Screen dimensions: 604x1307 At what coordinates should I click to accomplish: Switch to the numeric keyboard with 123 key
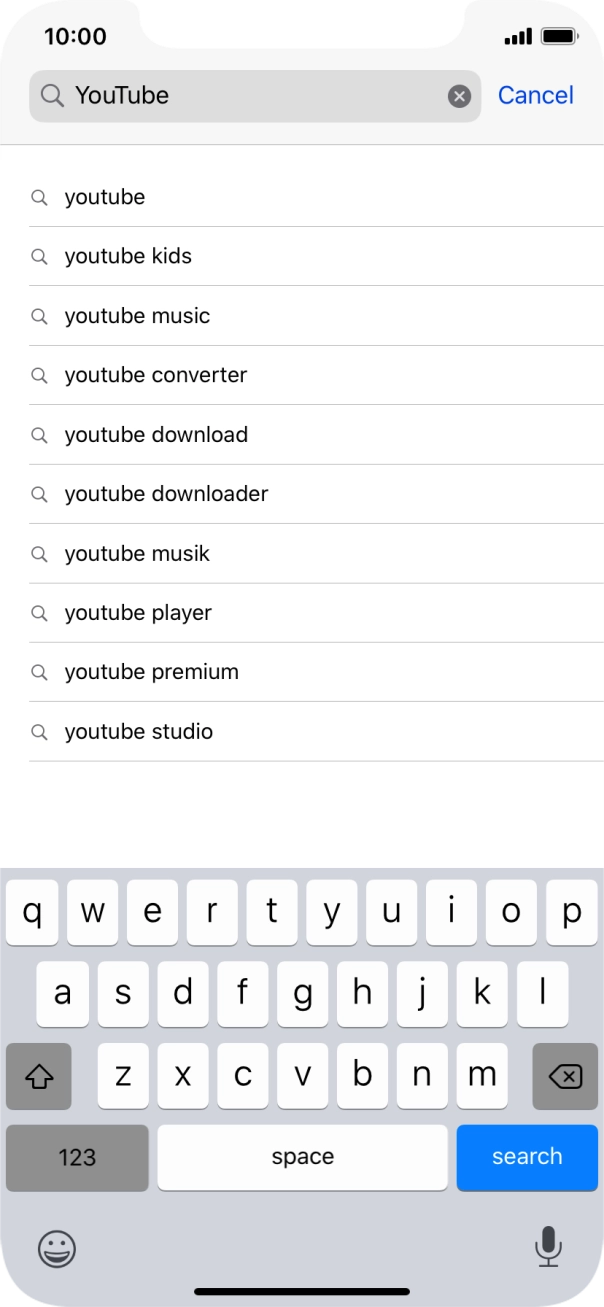[76, 1157]
